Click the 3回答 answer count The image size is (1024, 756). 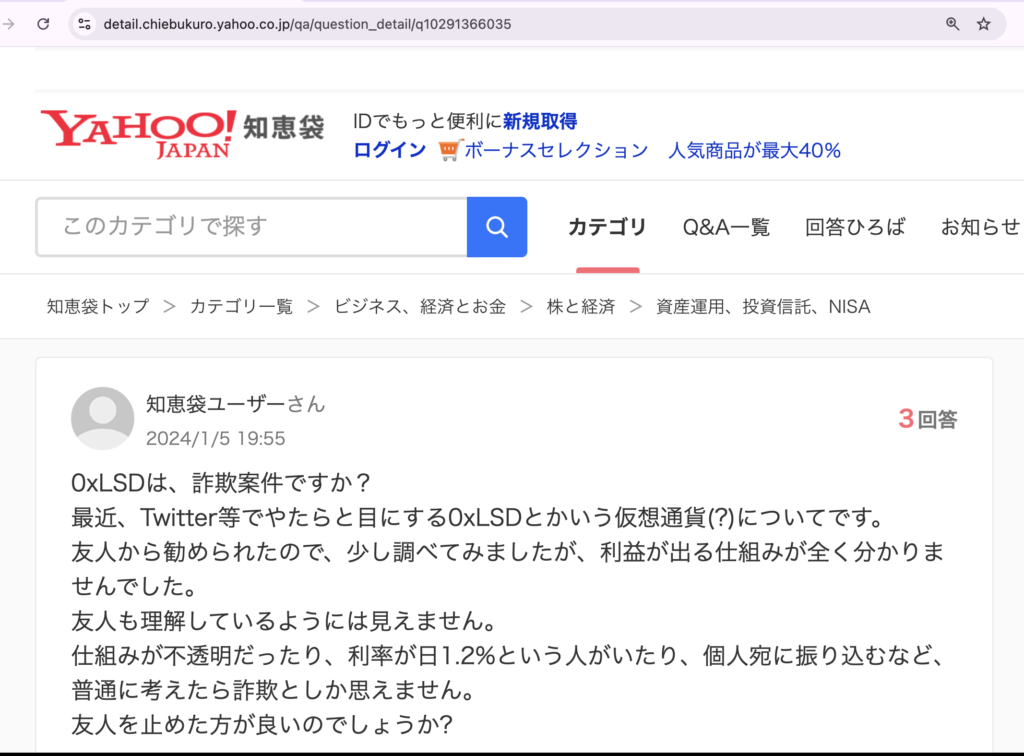coord(927,418)
